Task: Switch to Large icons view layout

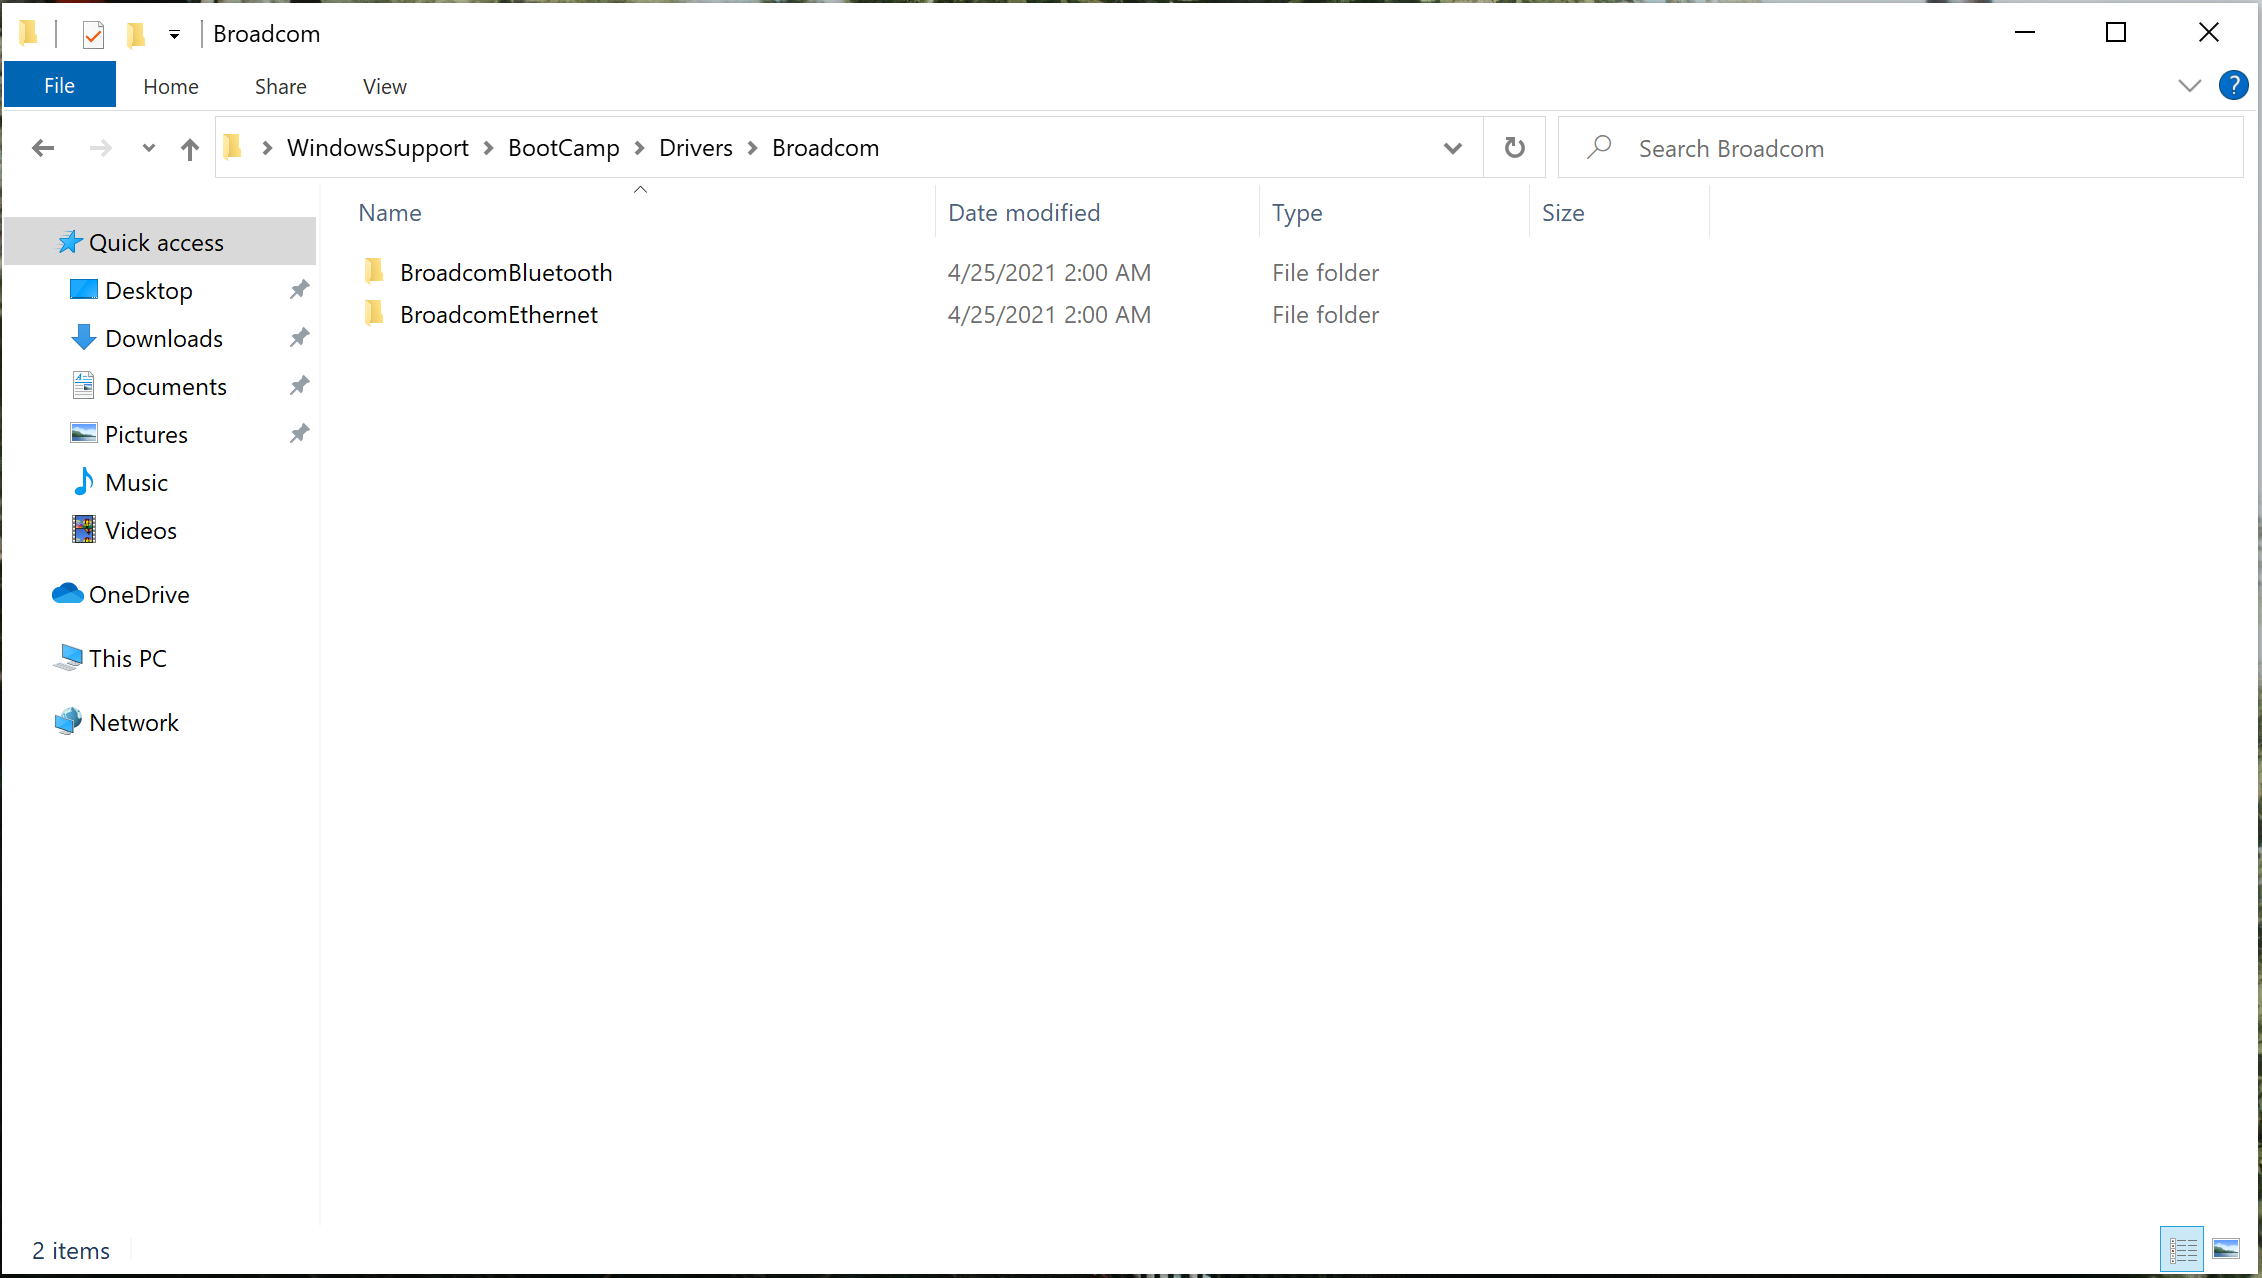Action: (x=2226, y=1249)
